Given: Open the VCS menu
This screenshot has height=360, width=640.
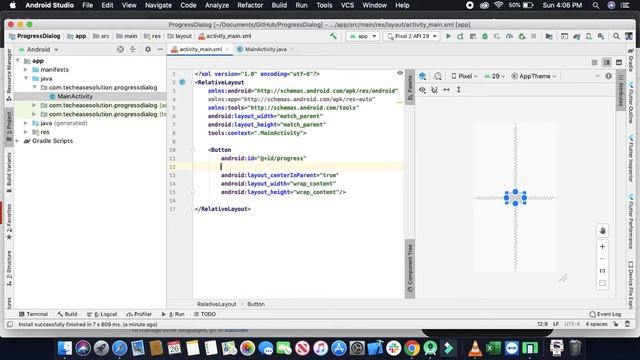Looking at the screenshot, I should point(347,5).
